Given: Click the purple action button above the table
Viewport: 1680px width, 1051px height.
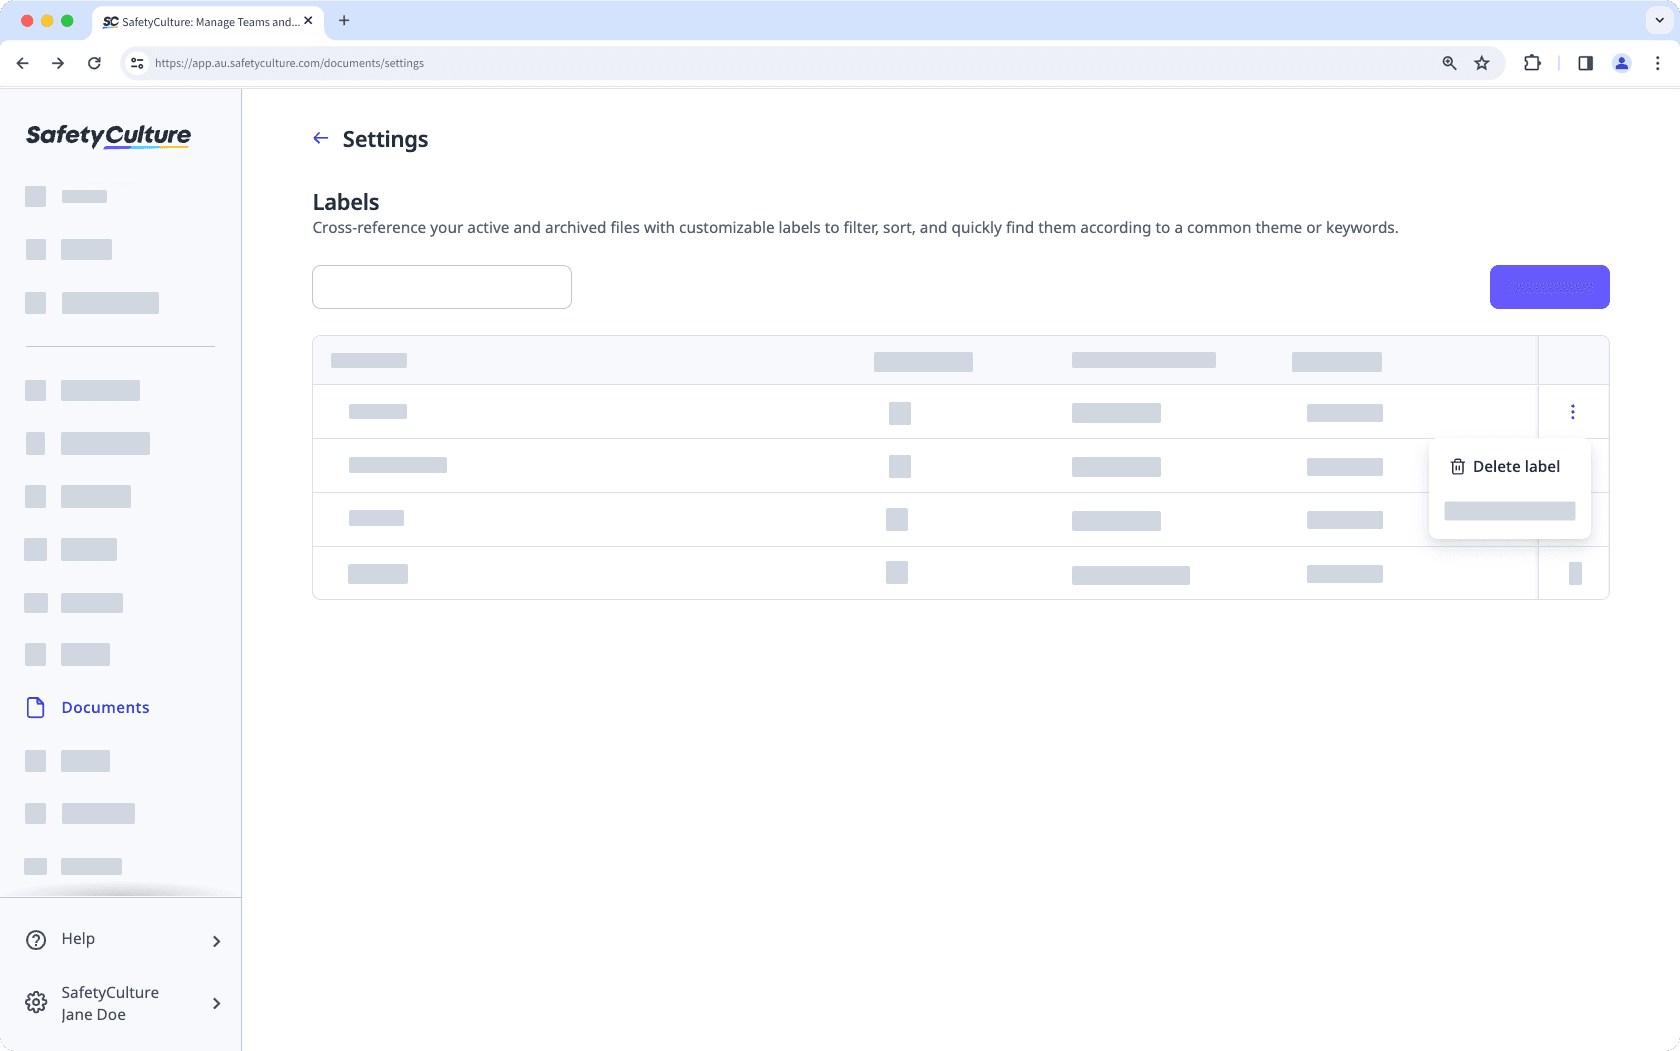Looking at the screenshot, I should tap(1549, 287).
